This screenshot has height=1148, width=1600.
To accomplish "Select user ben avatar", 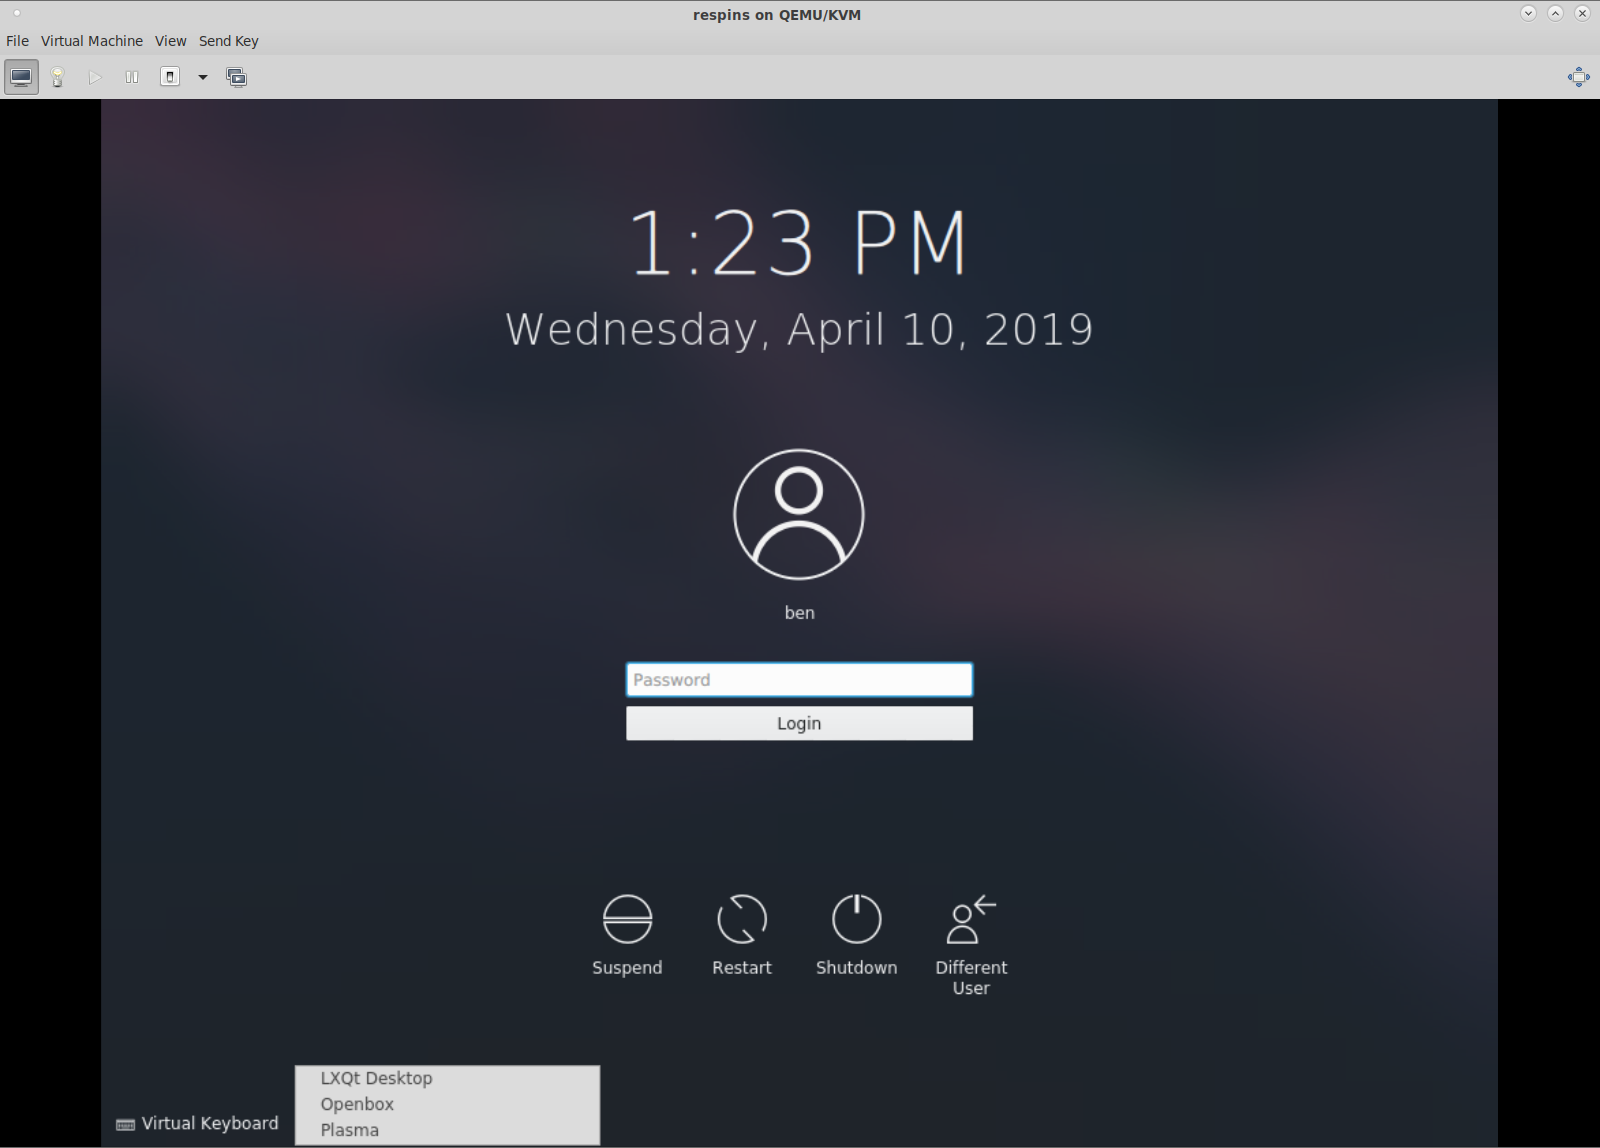I will point(799,514).
